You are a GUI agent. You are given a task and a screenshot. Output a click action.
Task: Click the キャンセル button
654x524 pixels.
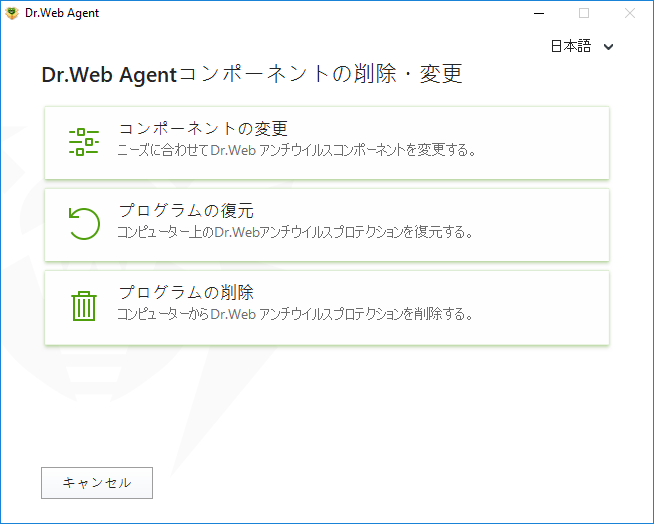(97, 483)
